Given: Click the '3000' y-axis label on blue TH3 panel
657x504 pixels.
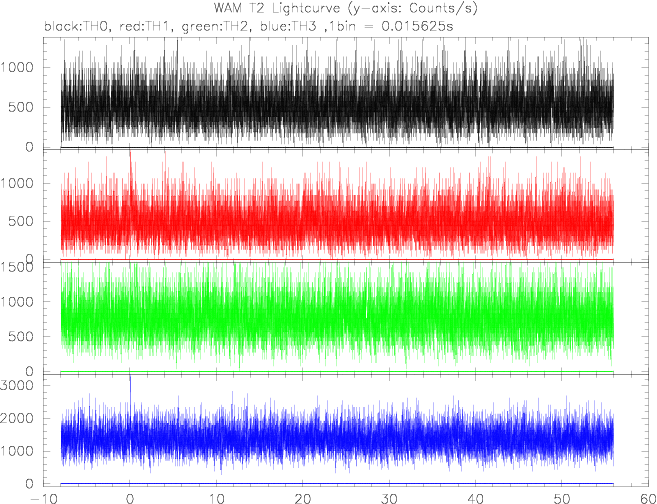Looking at the screenshot, I should point(17,385).
